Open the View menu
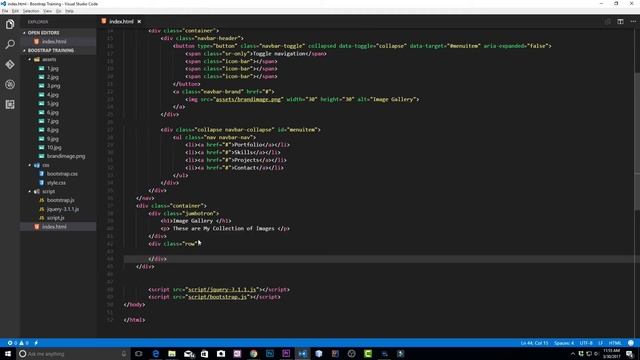The image size is (640, 360). pos(48,11)
